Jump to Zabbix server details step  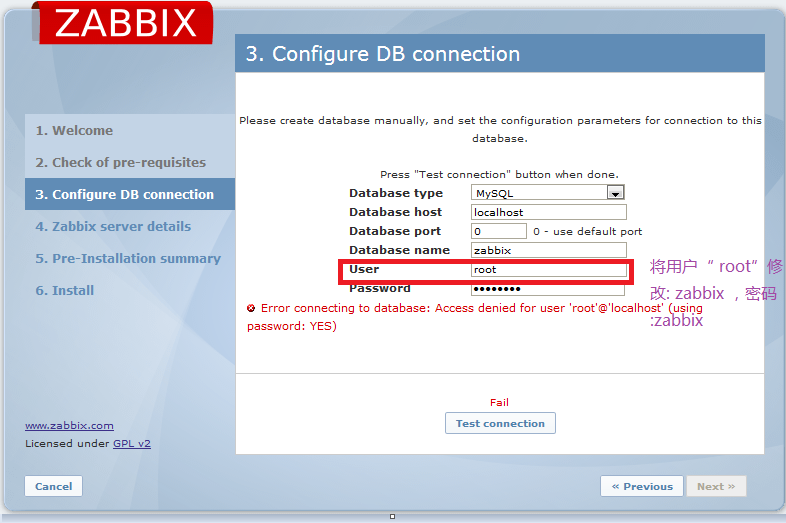click(x=113, y=226)
